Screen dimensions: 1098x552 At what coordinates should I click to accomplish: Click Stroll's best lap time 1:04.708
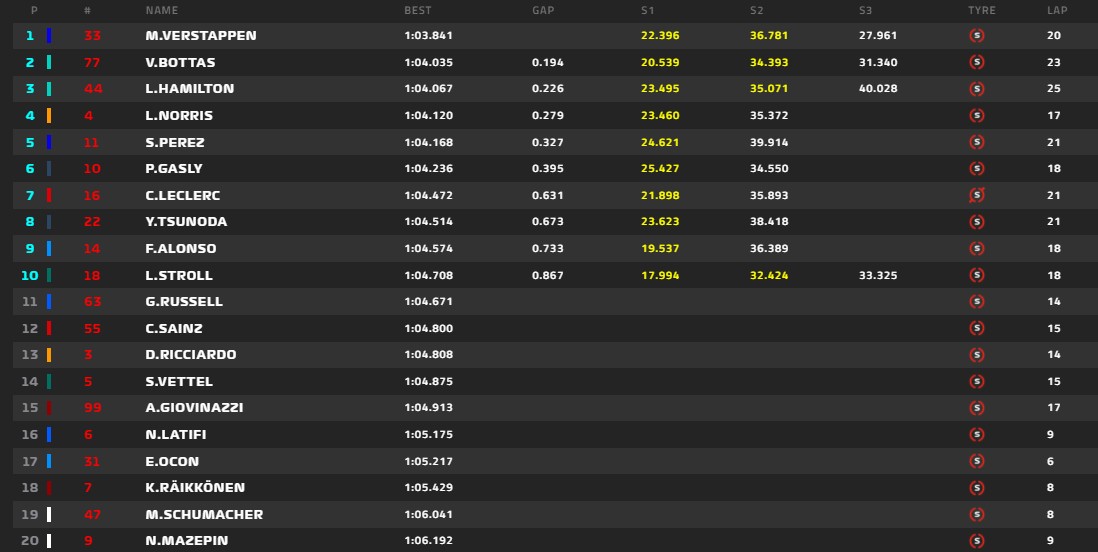429,275
